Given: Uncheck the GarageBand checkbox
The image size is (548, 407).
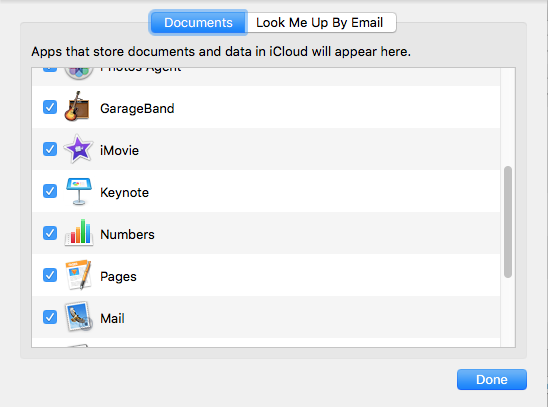Looking at the screenshot, I should click(x=50, y=107).
